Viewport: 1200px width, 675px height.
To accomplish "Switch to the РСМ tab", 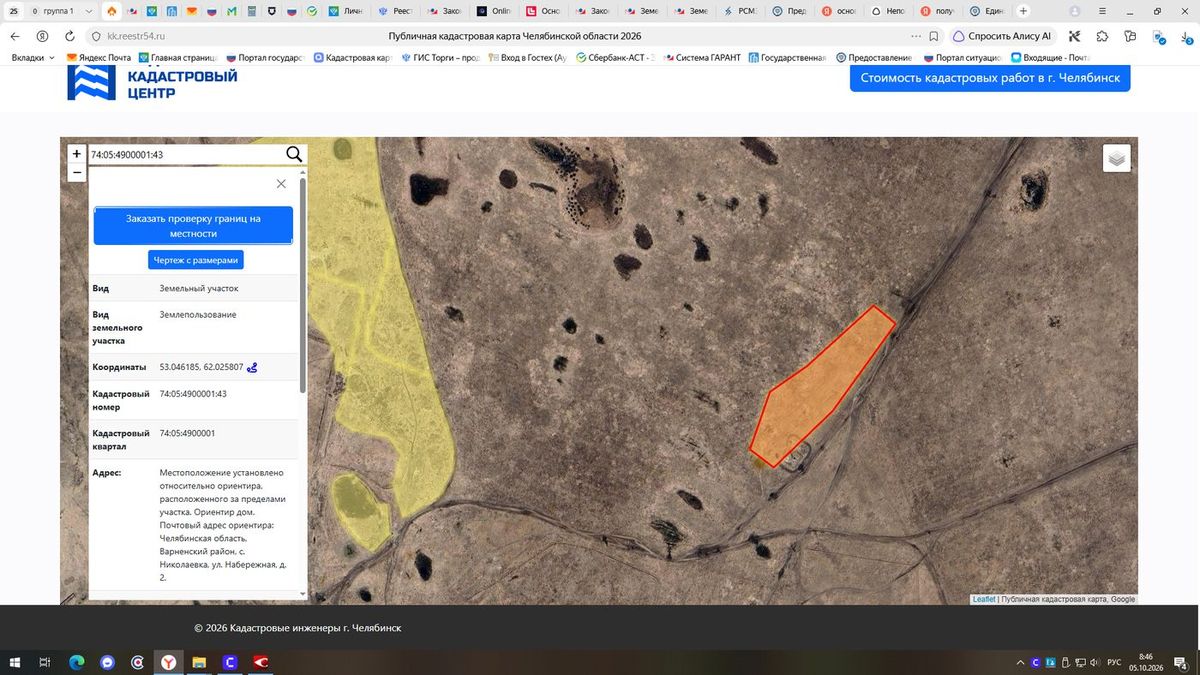I will pyautogui.click(x=741, y=11).
